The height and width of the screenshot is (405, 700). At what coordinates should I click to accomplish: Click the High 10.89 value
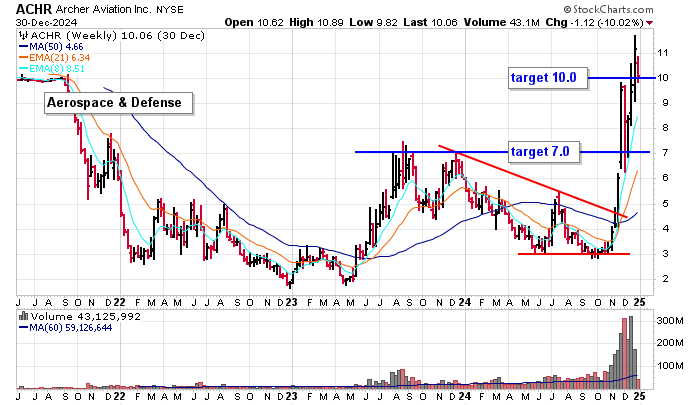[317, 22]
